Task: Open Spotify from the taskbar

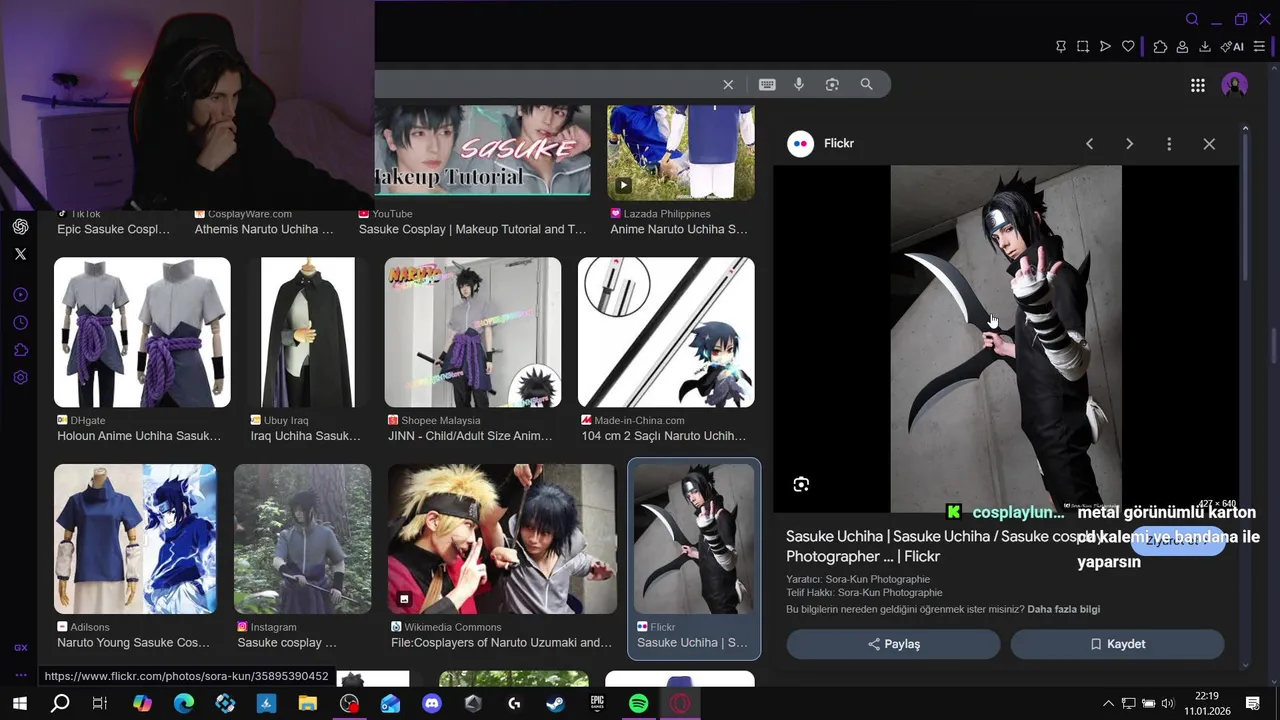Action: pos(638,704)
